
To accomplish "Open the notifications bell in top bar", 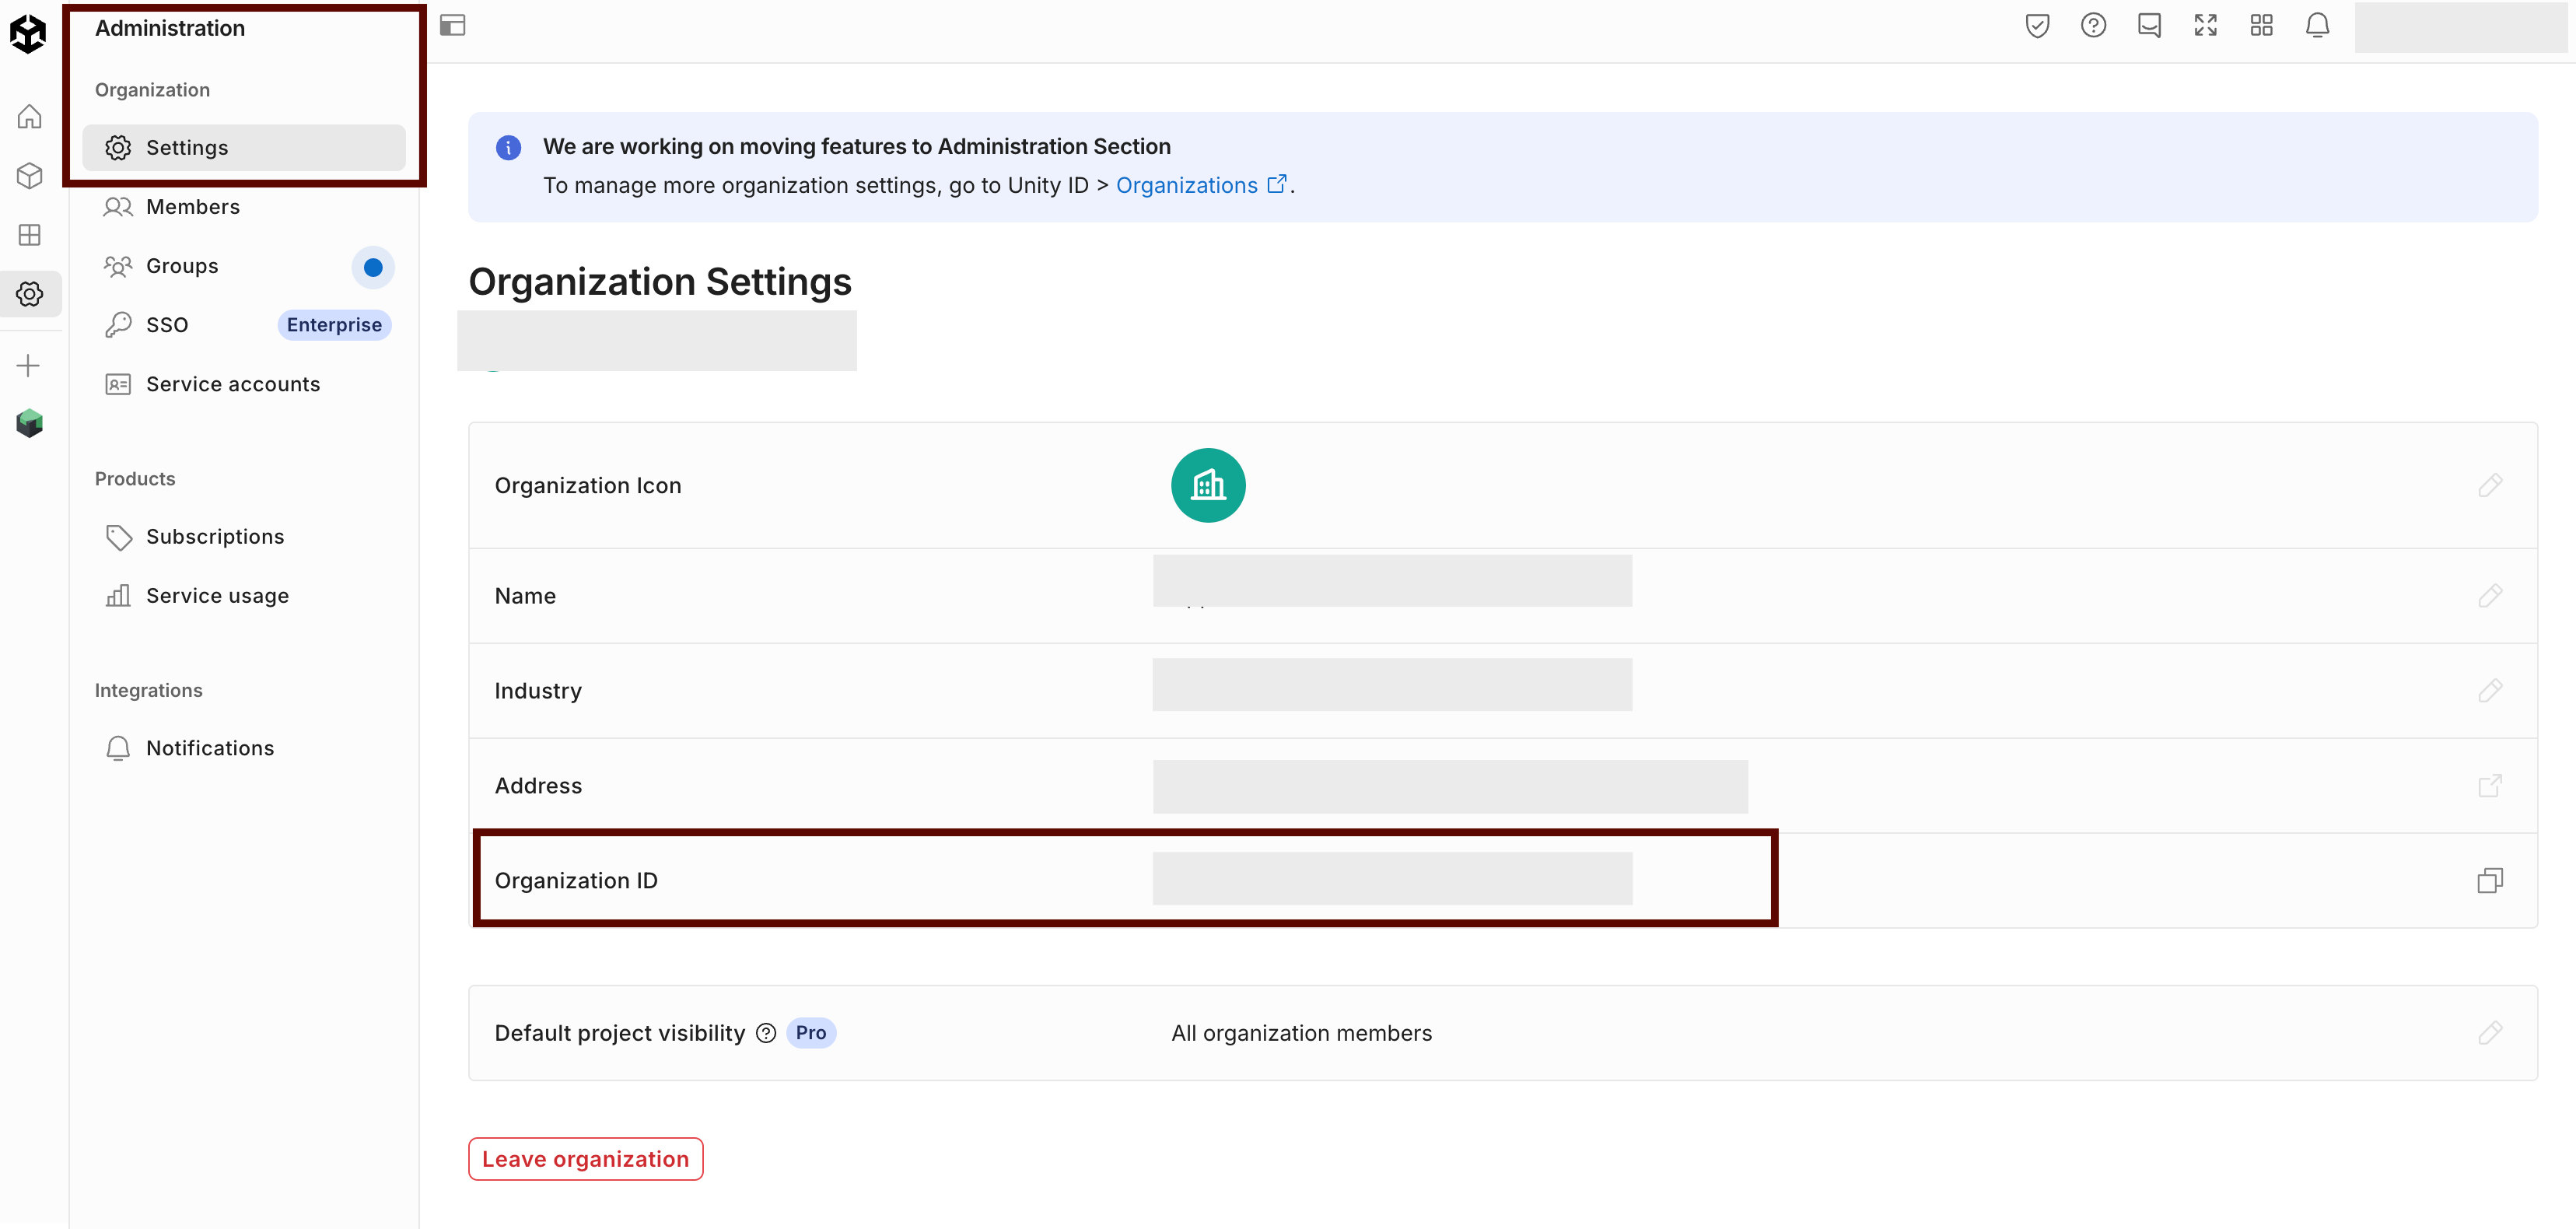I will [2317, 26].
